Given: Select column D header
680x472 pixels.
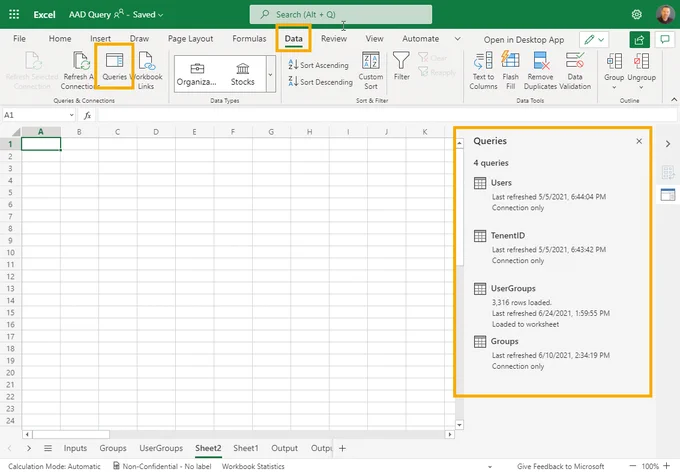Looking at the screenshot, I should (x=156, y=132).
